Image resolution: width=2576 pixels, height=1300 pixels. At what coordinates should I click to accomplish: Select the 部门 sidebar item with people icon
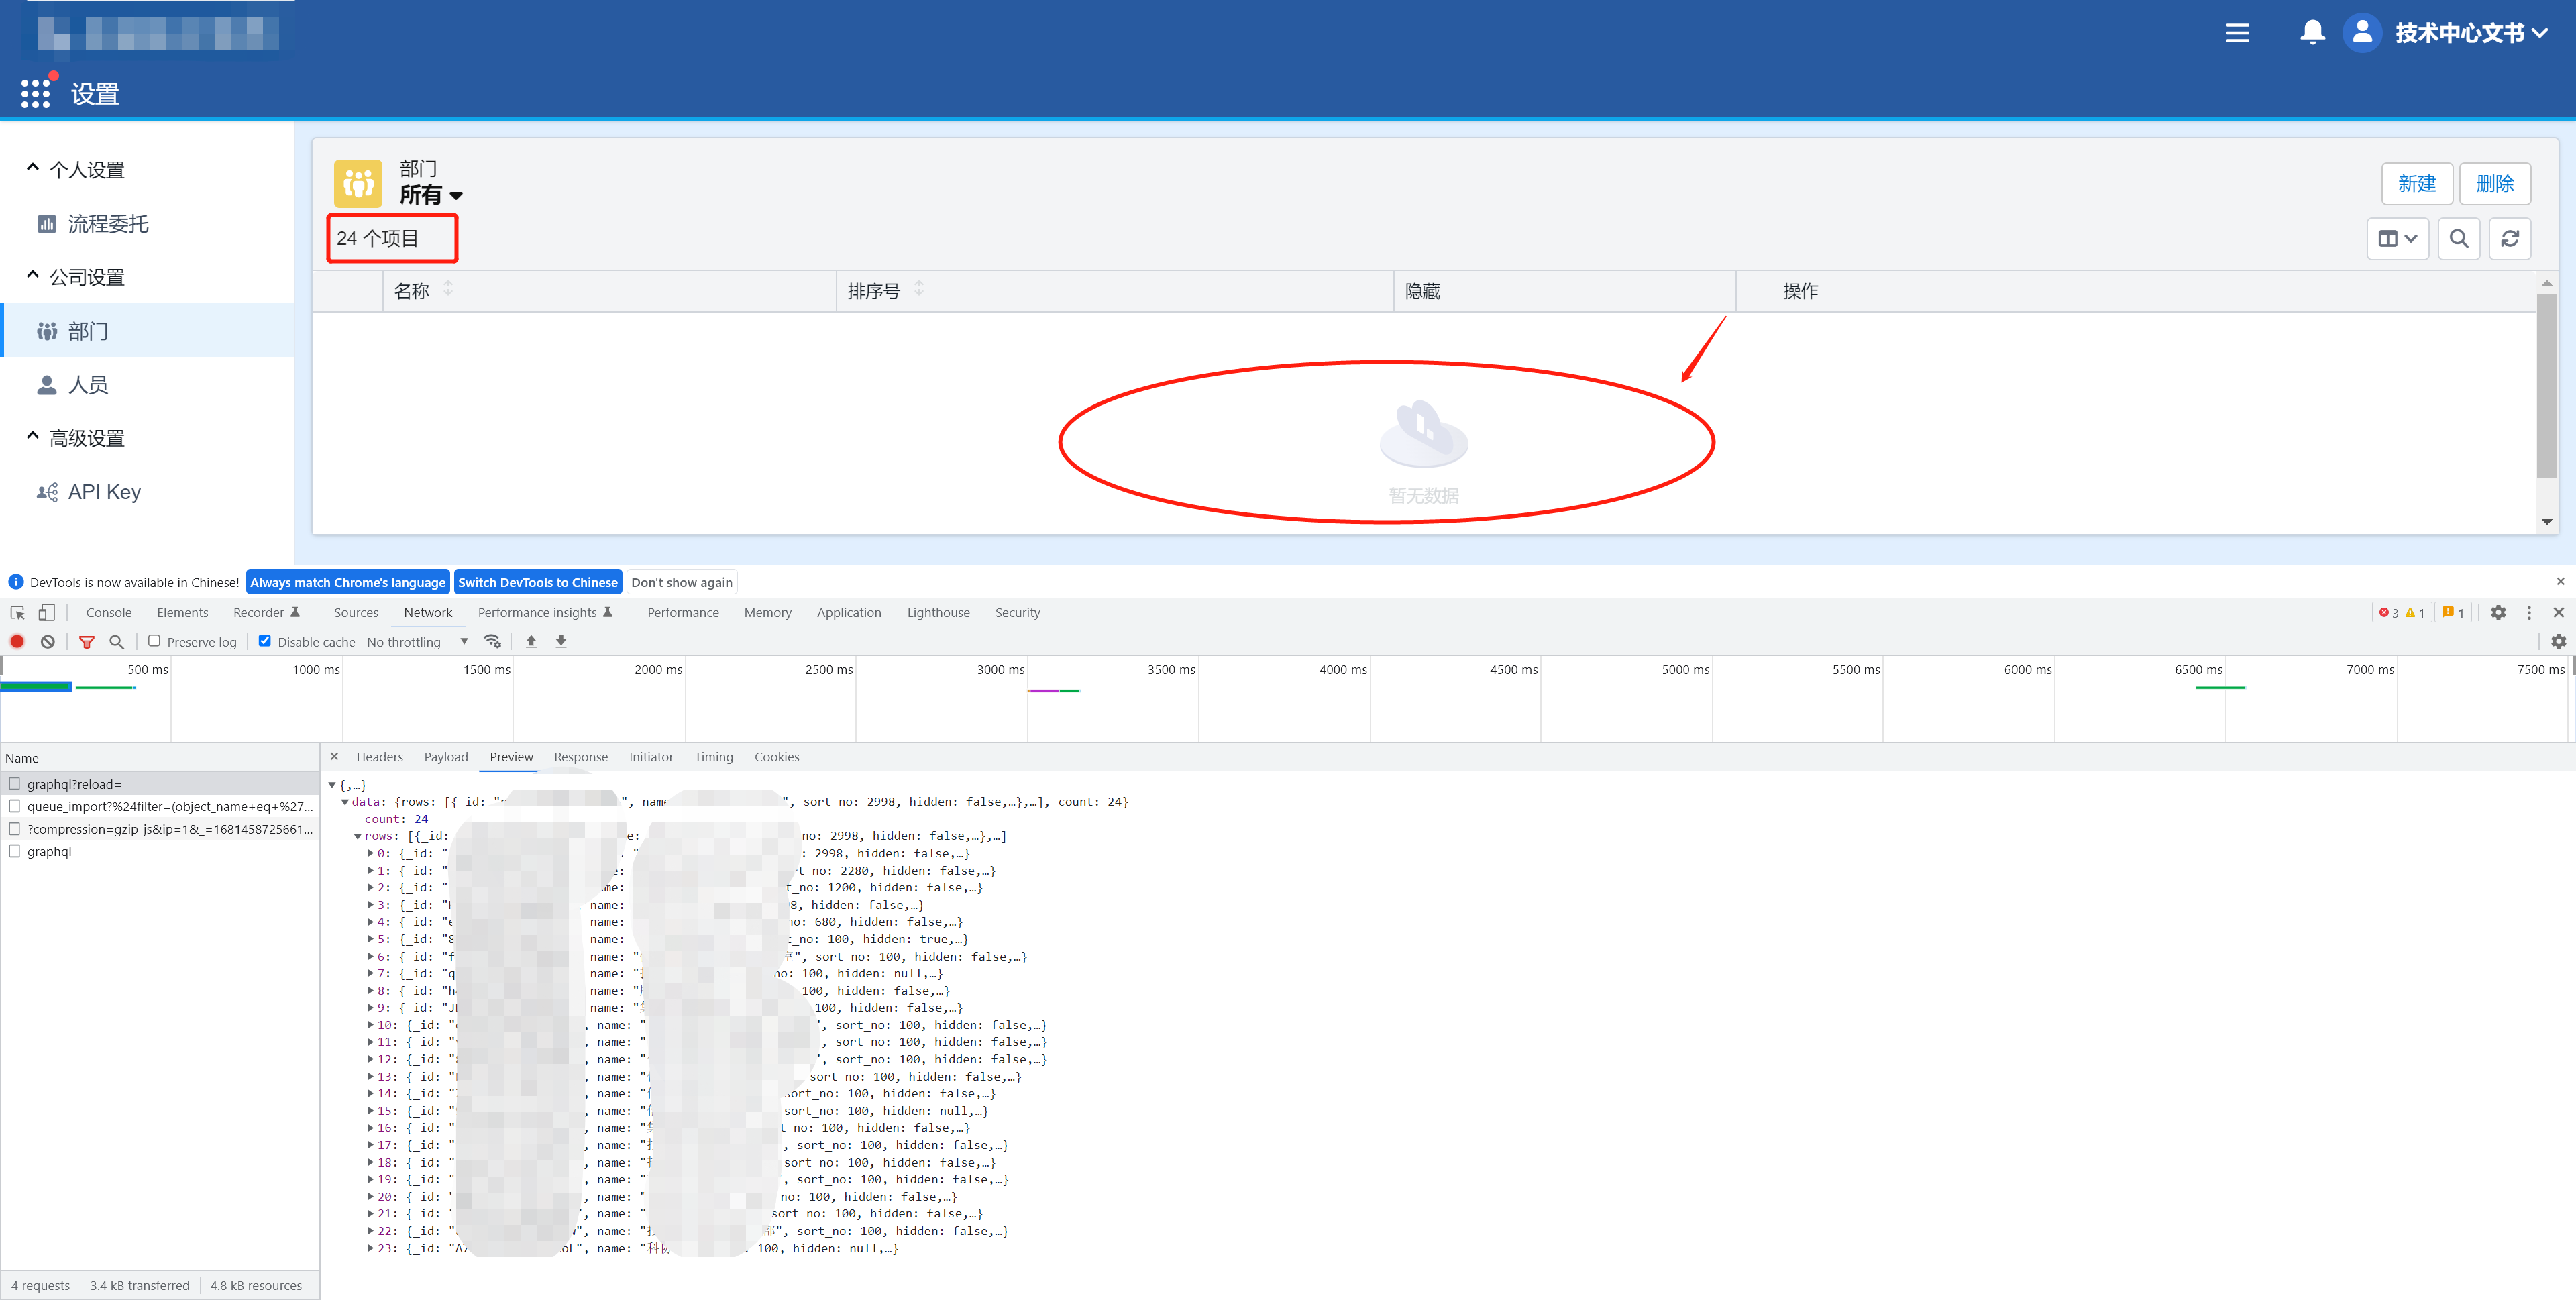pos(88,331)
